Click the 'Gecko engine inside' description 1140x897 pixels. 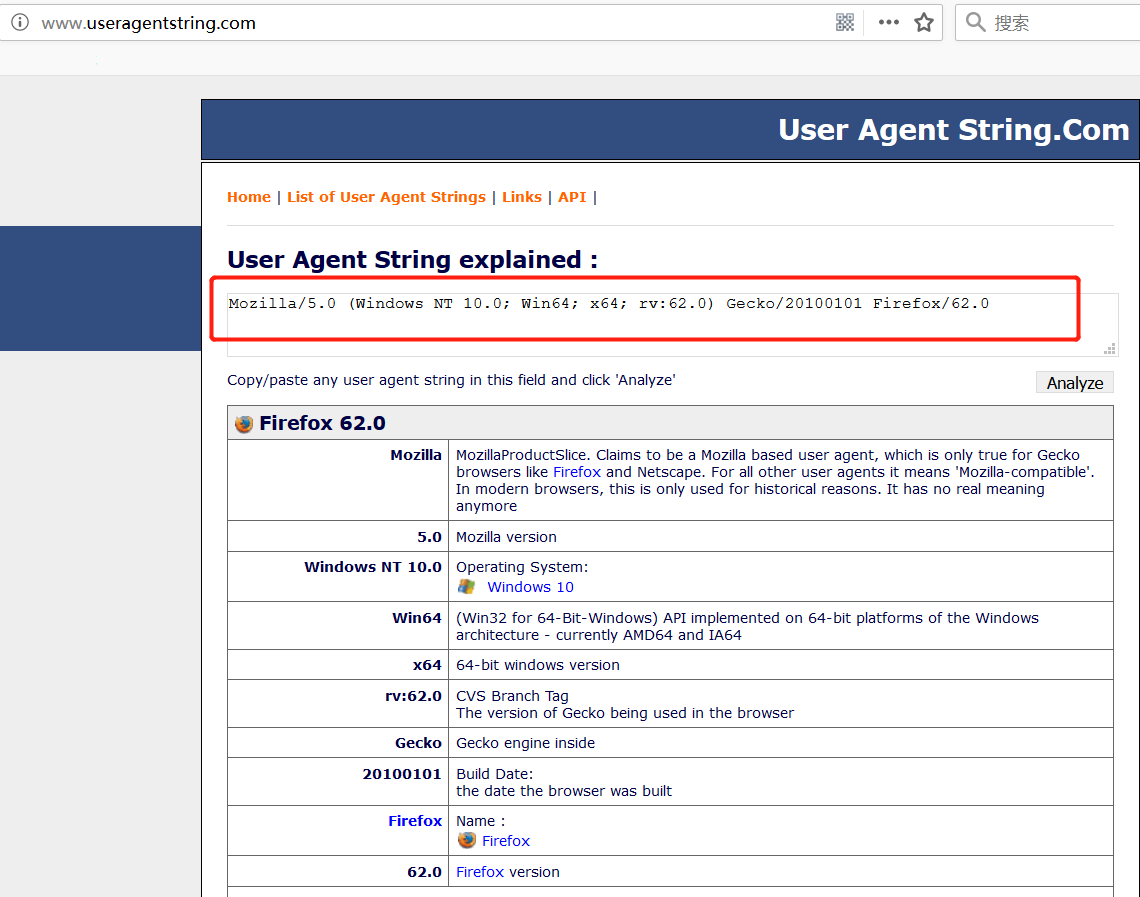pyautogui.click(x=526, y=743)
